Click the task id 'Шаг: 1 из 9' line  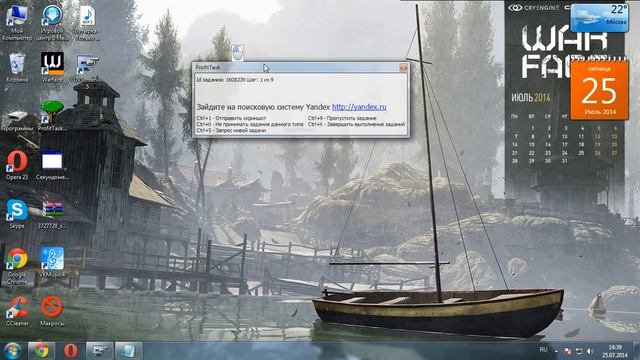[x=235, y=80]
